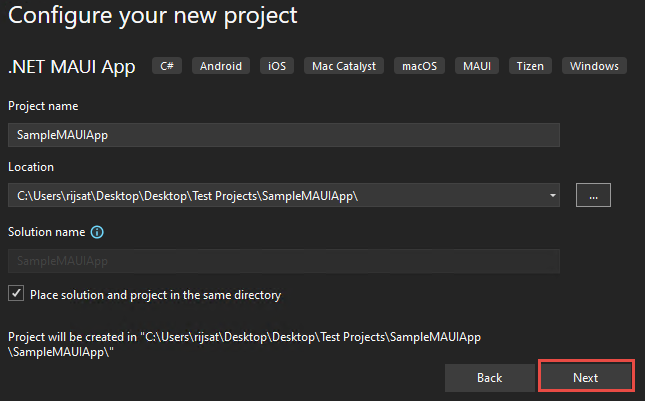The width and height of the screenshot is (645, 401).
Task: Click the Next button
Action: click(586, 378)
